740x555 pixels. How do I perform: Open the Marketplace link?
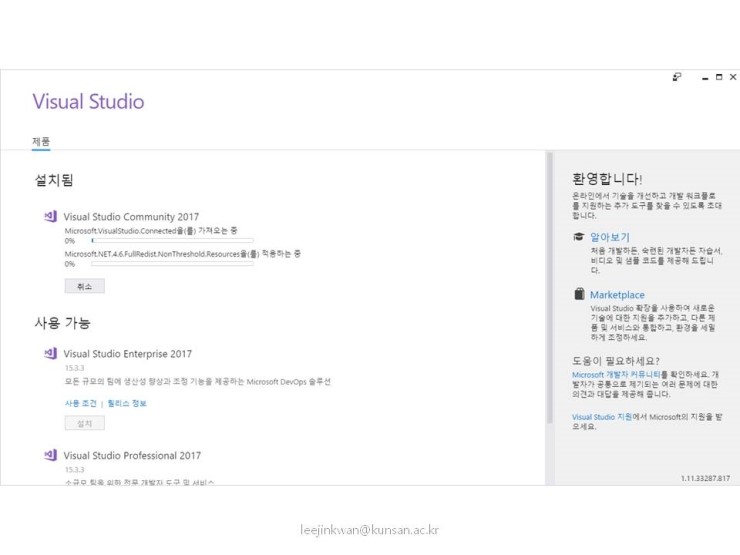click(x=617, y=294)
